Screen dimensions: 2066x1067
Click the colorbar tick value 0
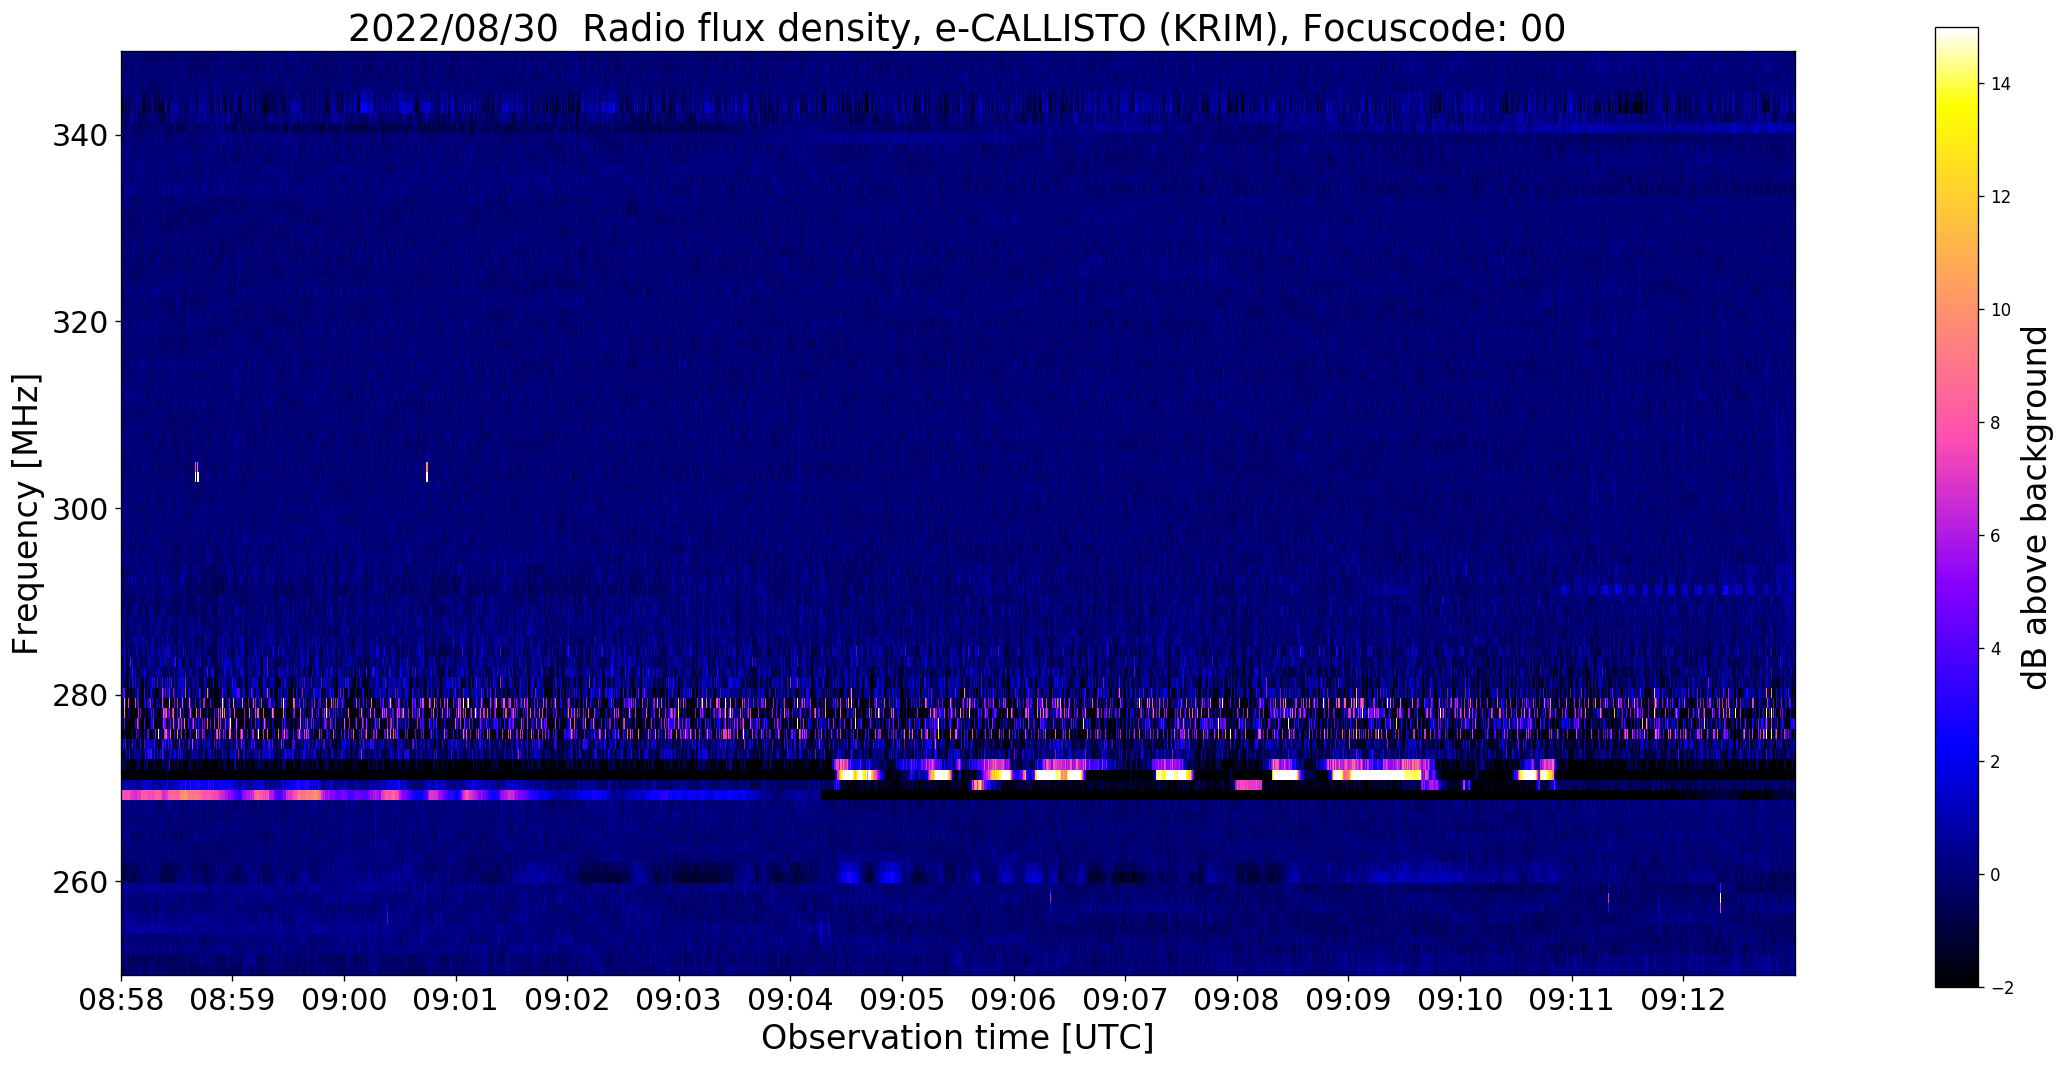(1996, 875)
